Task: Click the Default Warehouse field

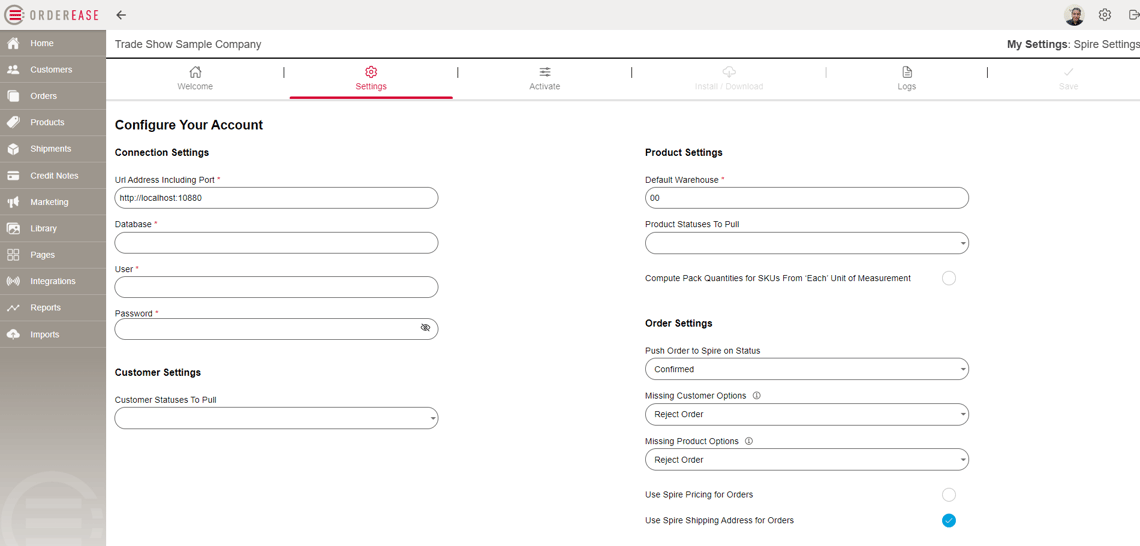Action: pos(807,198)
